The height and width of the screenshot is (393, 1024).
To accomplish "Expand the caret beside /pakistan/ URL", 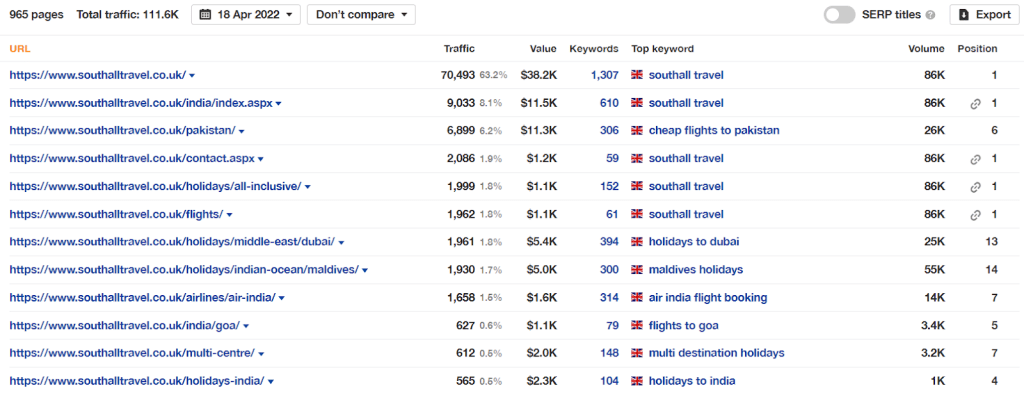I will tap(242, 131).
